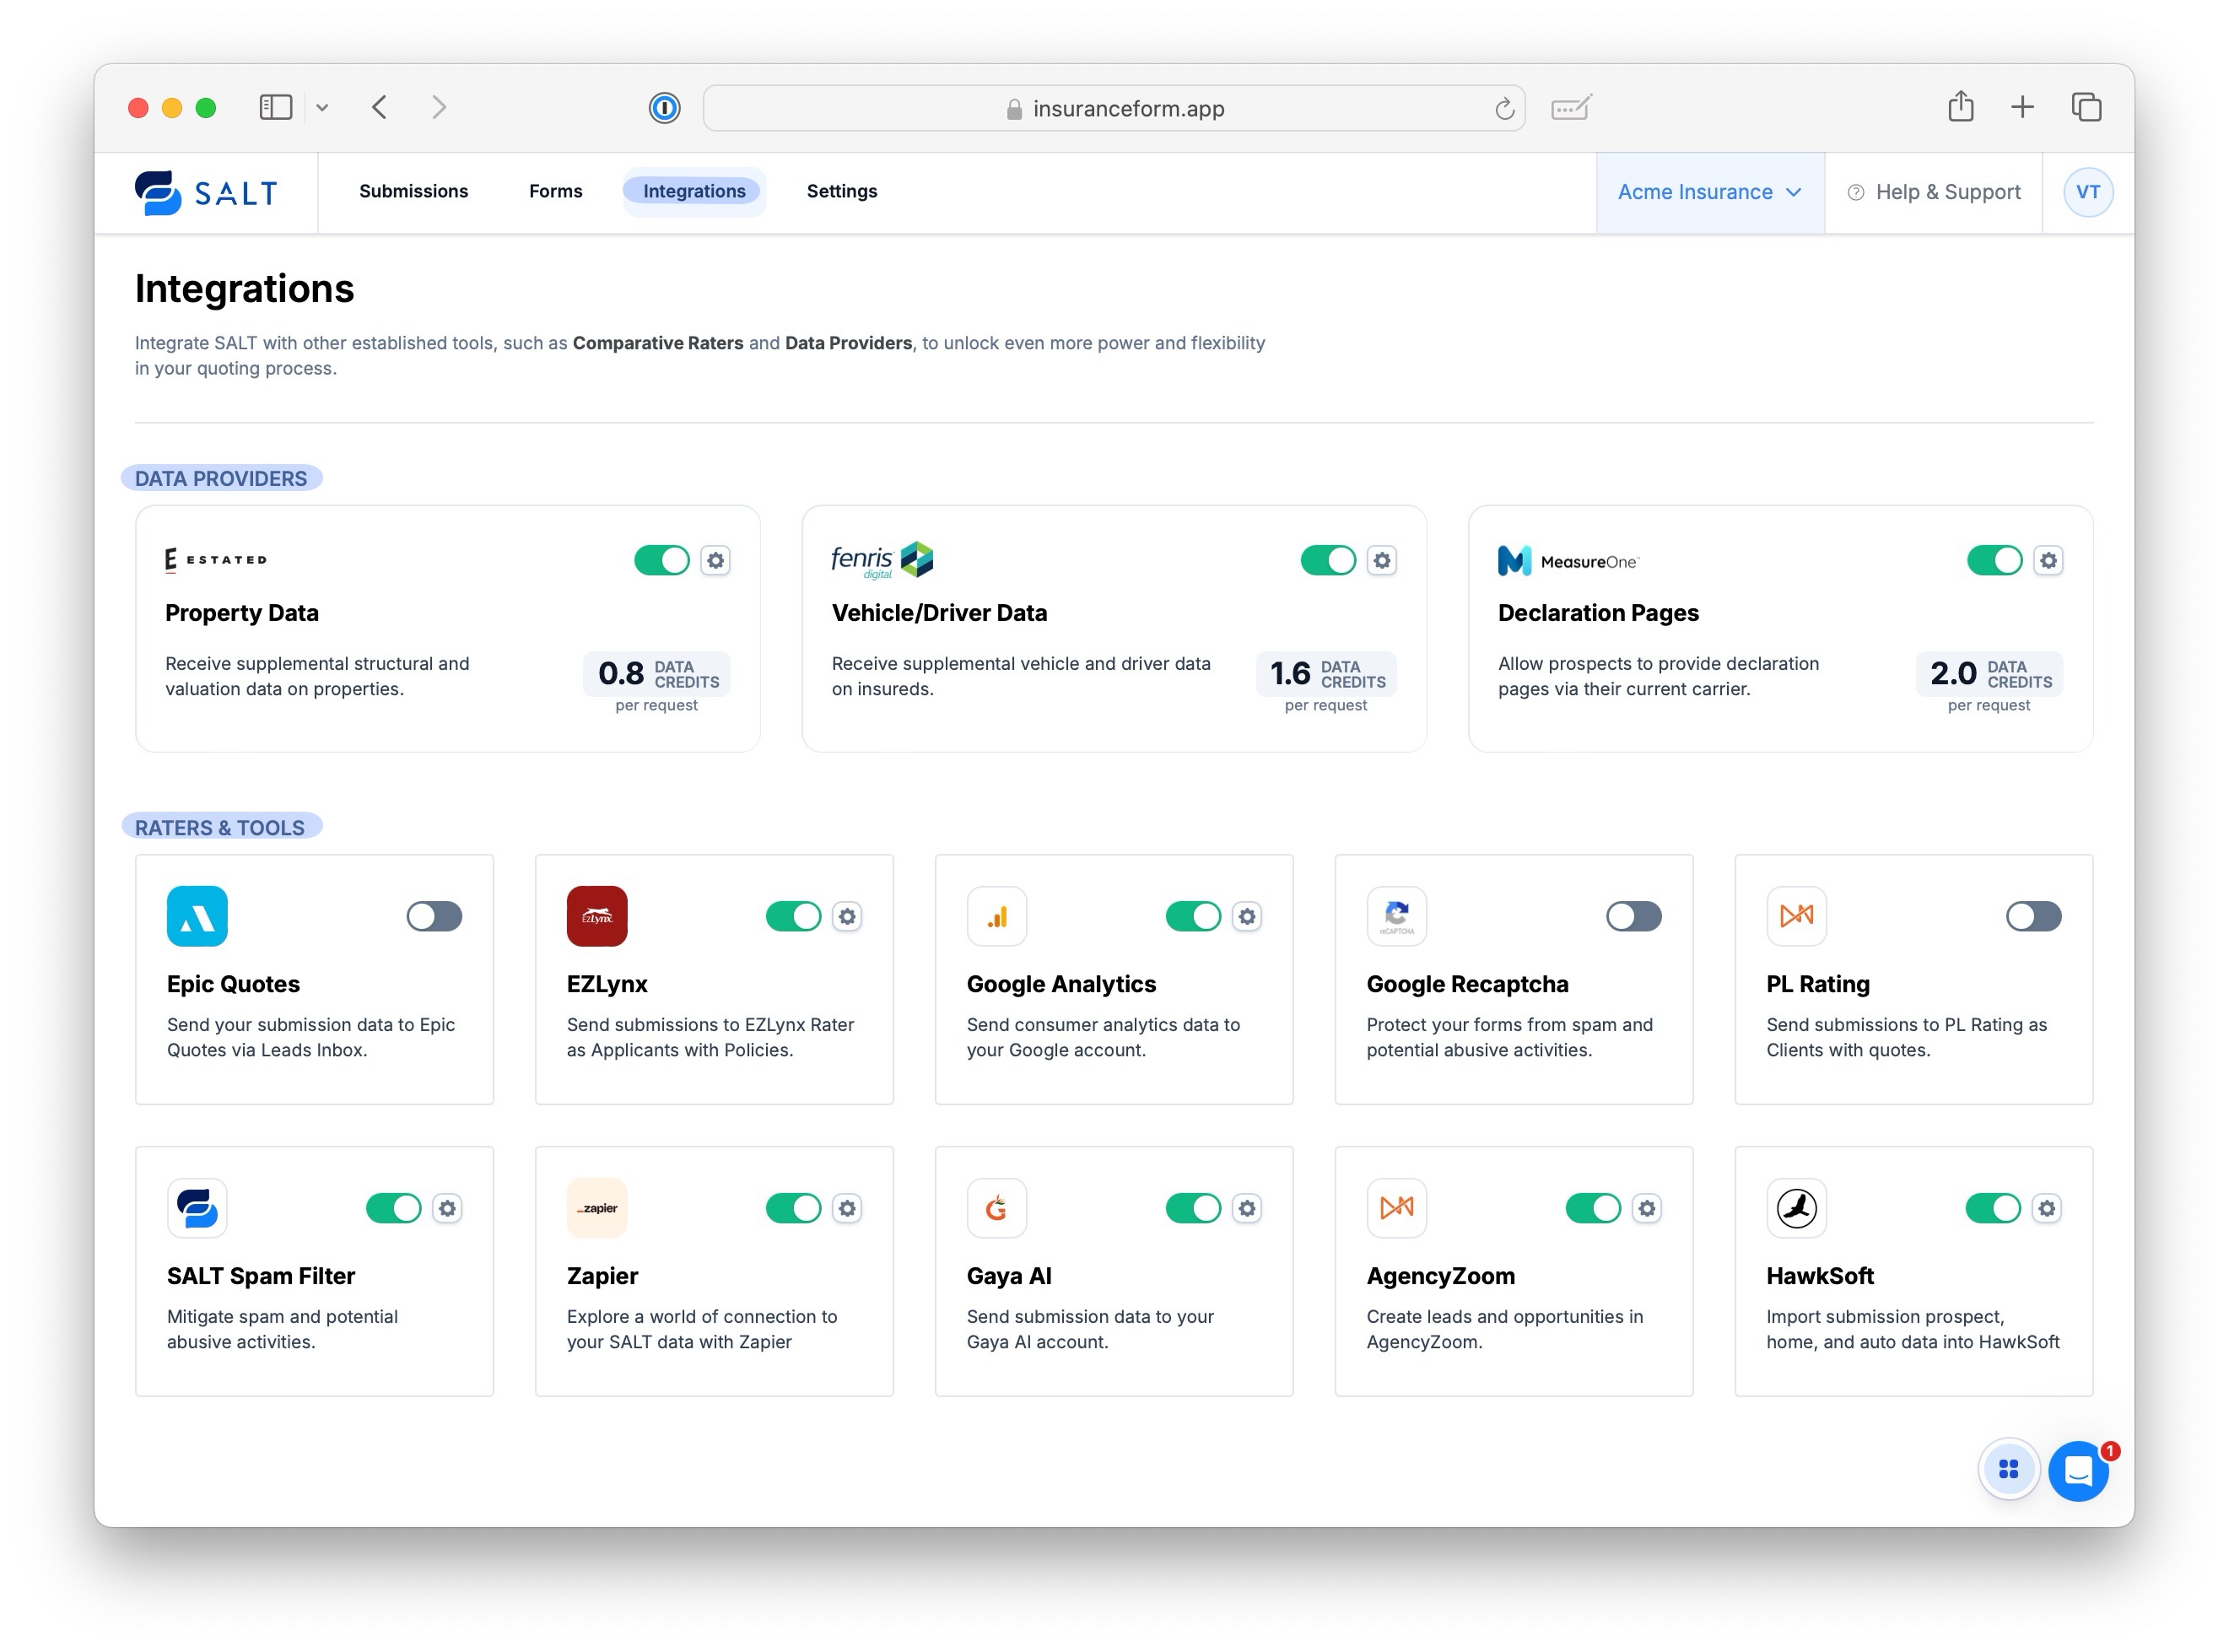Disable the HawkSoft toggle
The image size is (2229, 1652).
click(1992, 1209)
